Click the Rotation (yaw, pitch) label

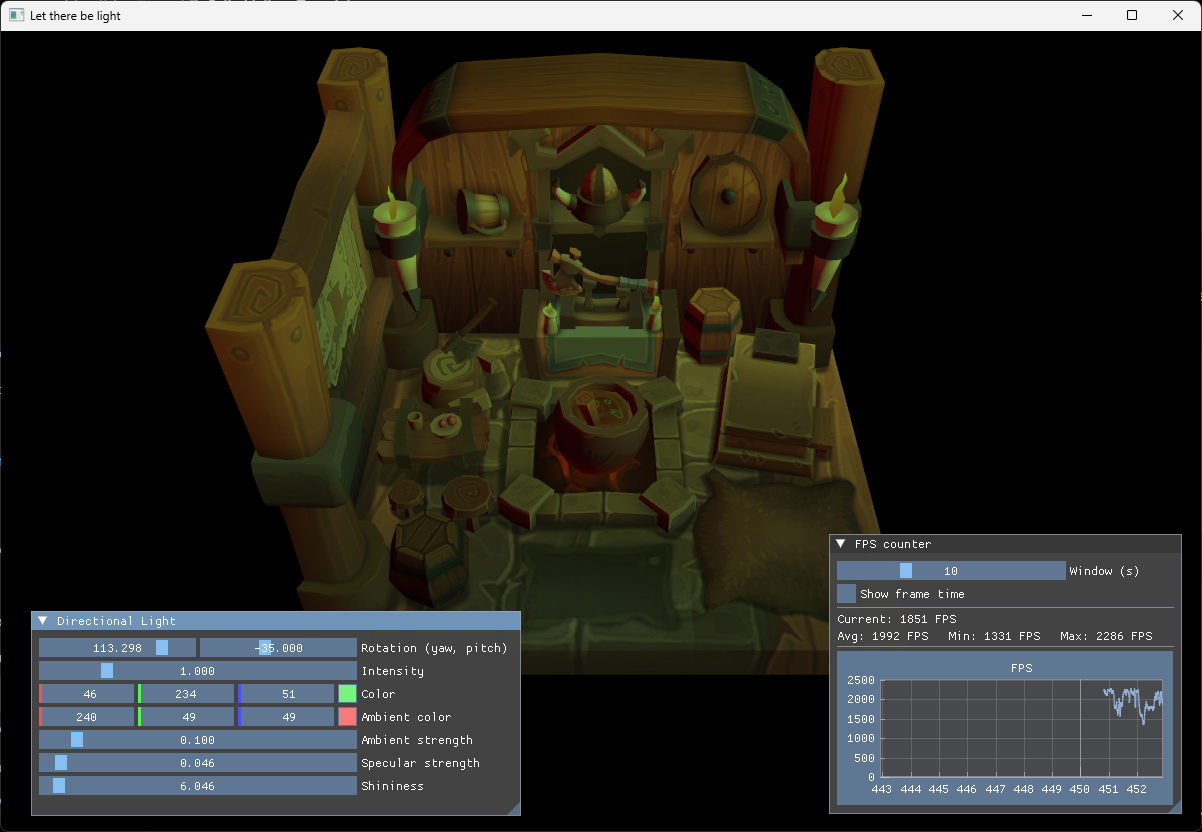pos(434,648)
